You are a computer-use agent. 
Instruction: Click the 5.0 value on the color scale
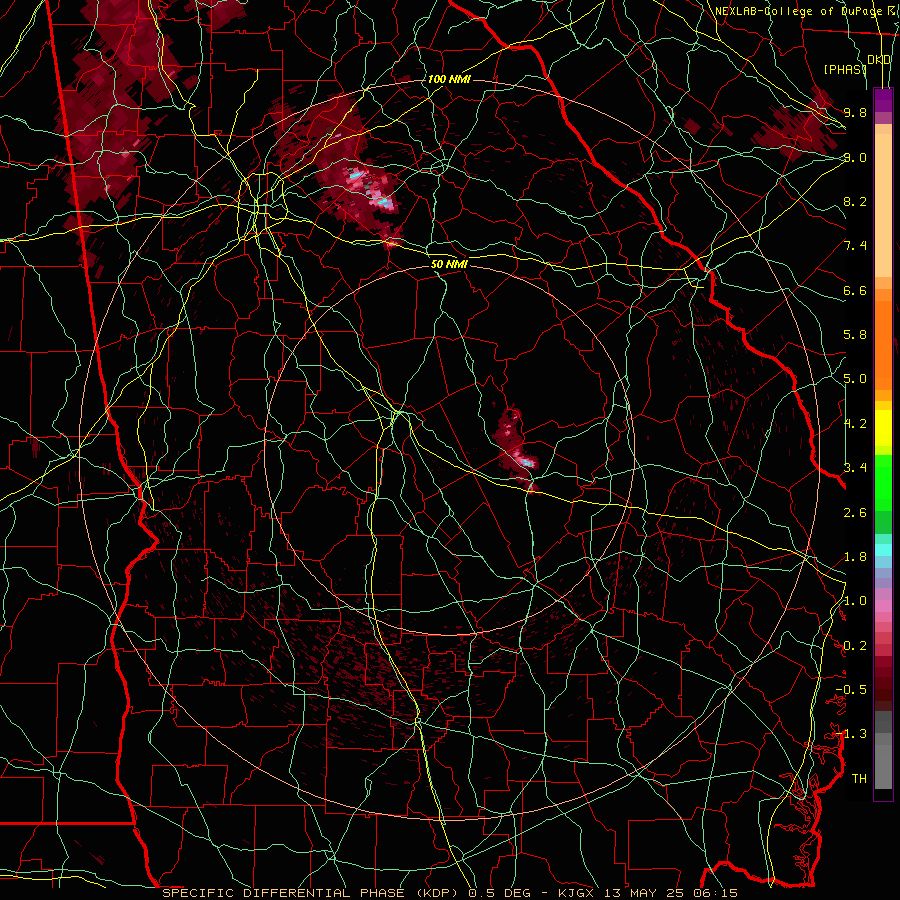[x=855, y=379]
